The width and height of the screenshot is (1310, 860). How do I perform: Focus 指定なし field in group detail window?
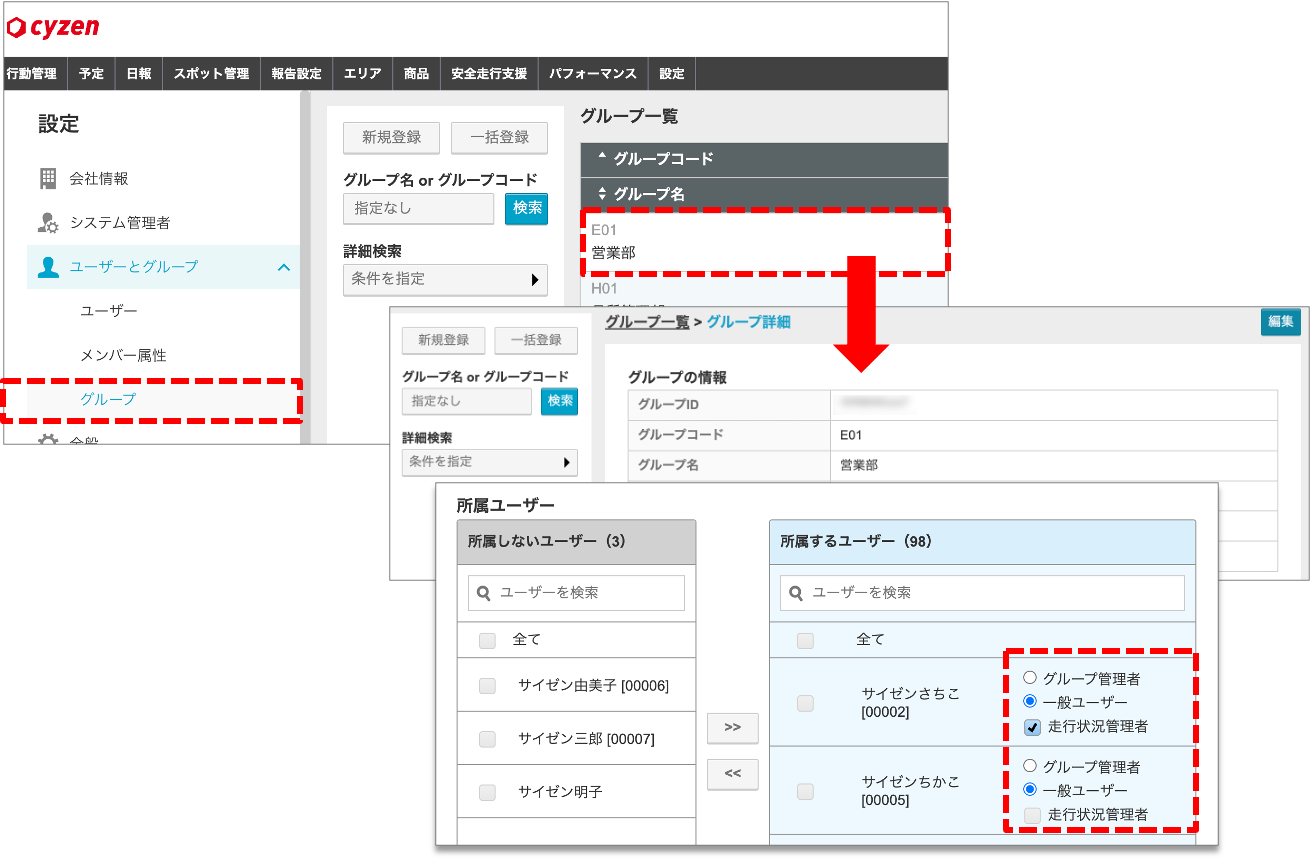(x=467, y=401)
